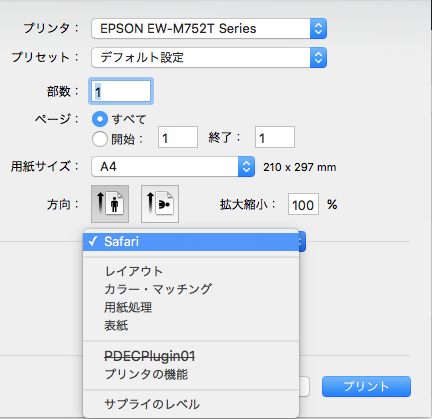
Task: Click the preset selector arrows icon
Action: pos(318,58)
